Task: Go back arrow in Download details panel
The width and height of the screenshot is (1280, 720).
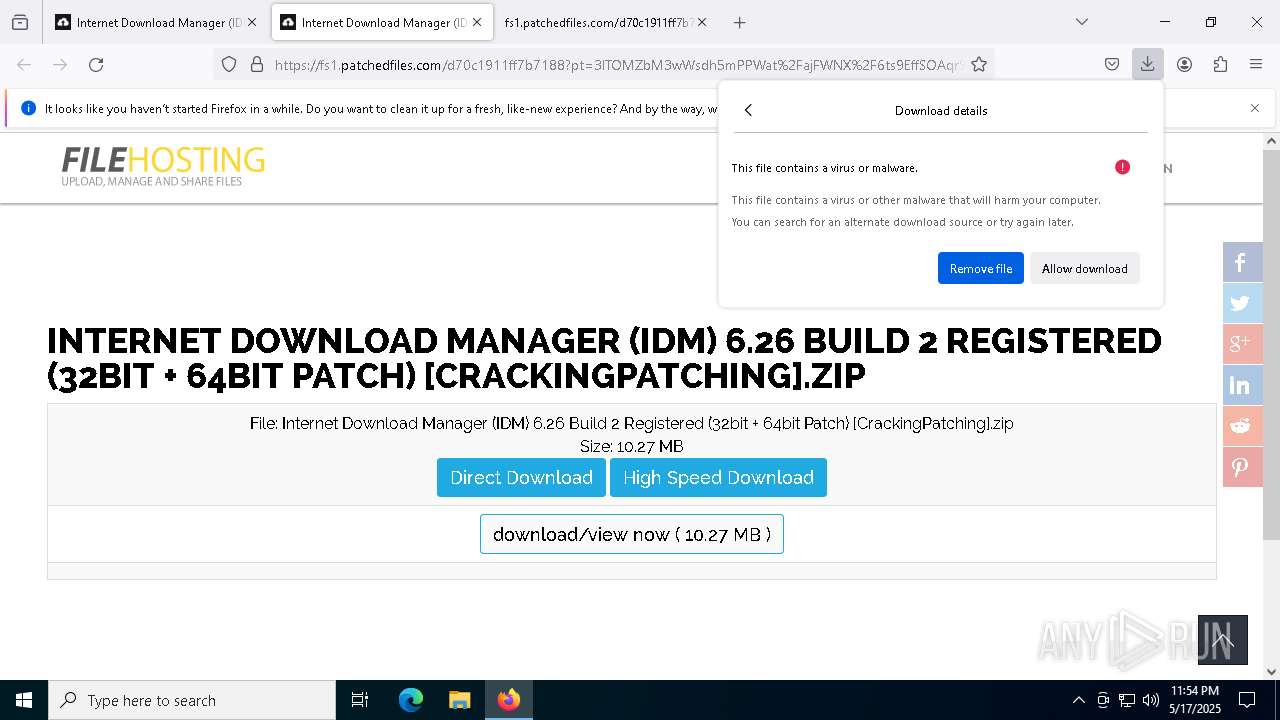Action: 748,110
